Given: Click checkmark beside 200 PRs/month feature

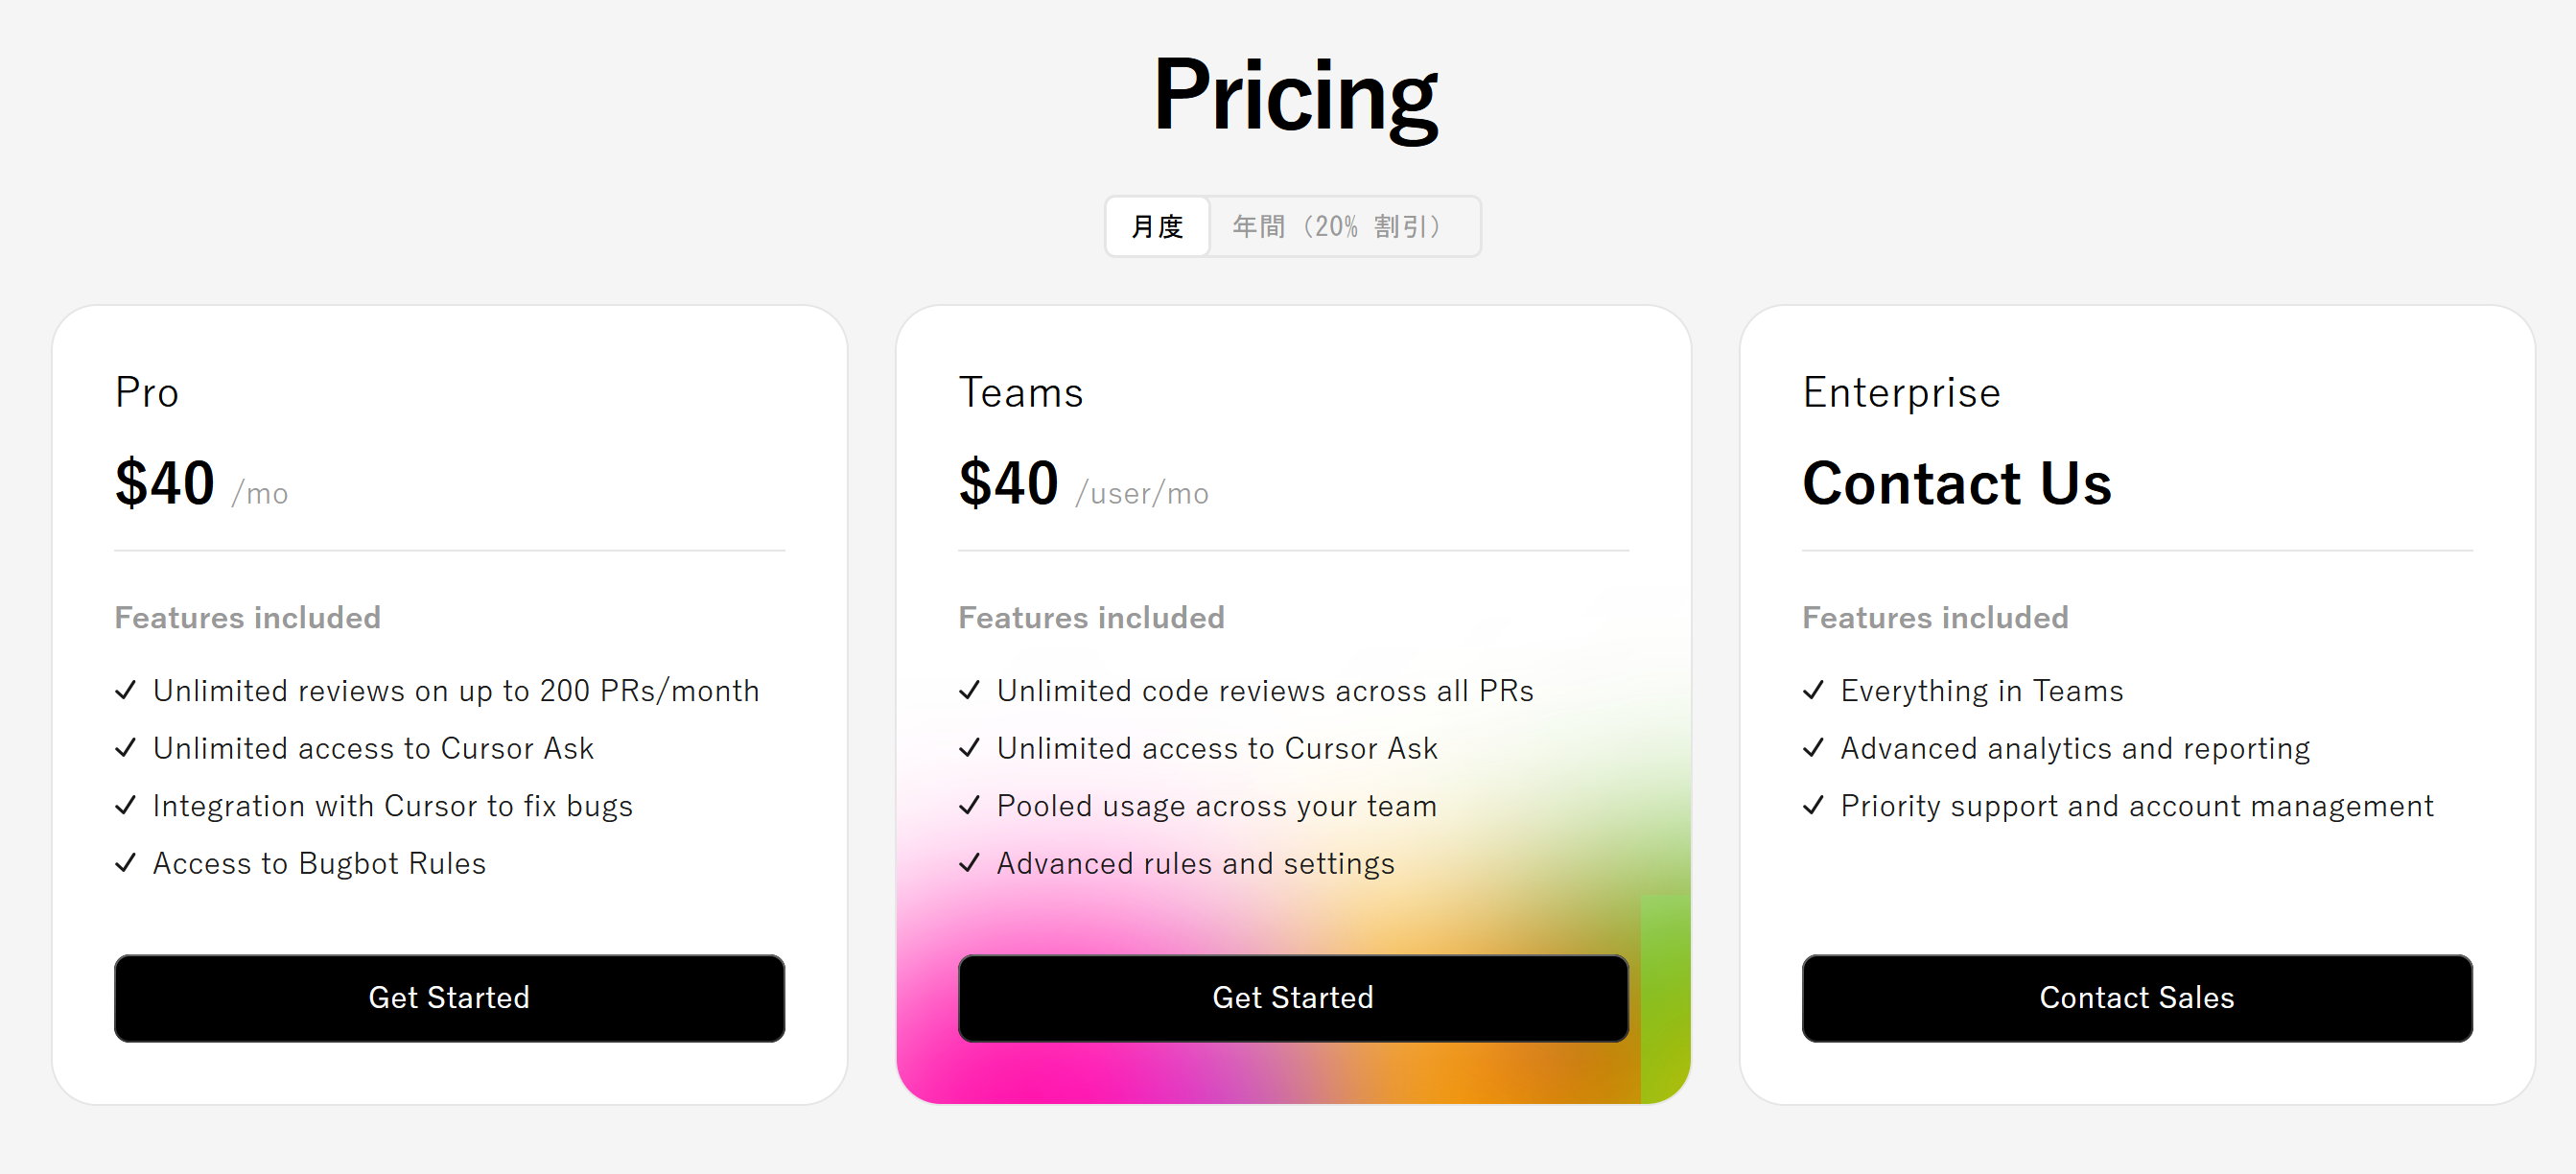Looking at the screenshot, I should pos(126,690).
